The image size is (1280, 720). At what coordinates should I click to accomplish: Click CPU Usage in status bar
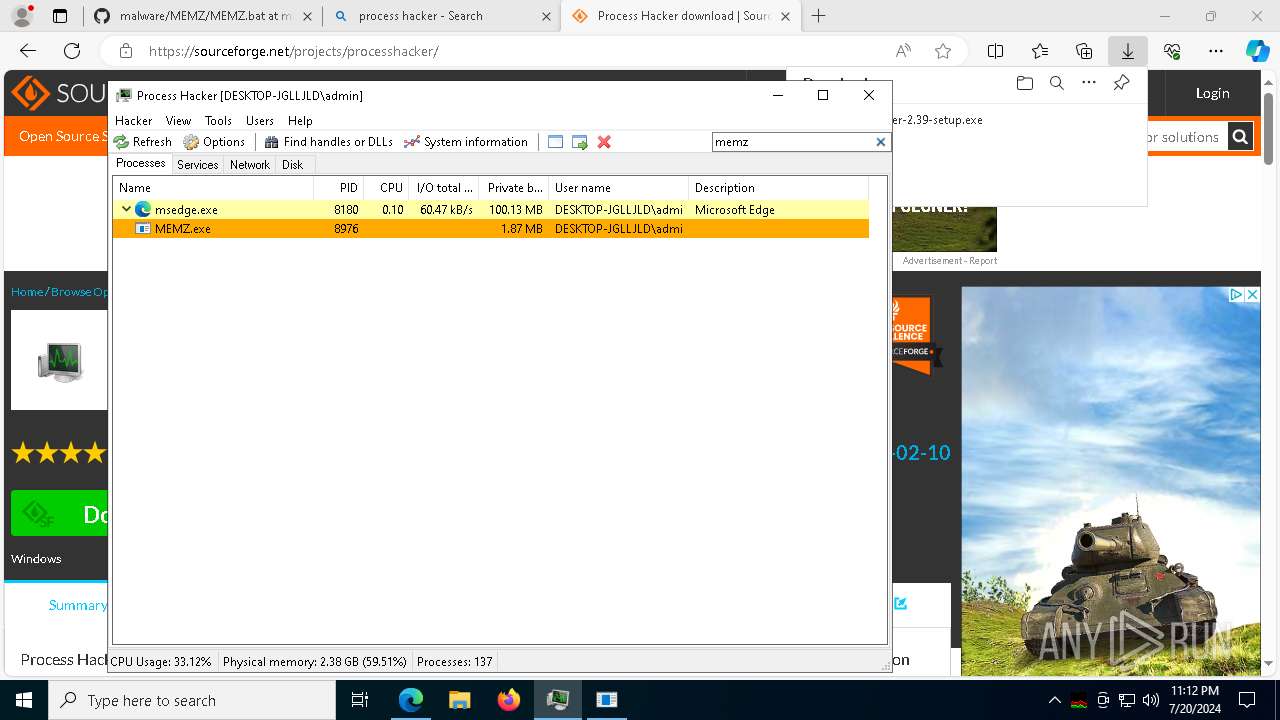pyautogui.click(x=161, y=661)
